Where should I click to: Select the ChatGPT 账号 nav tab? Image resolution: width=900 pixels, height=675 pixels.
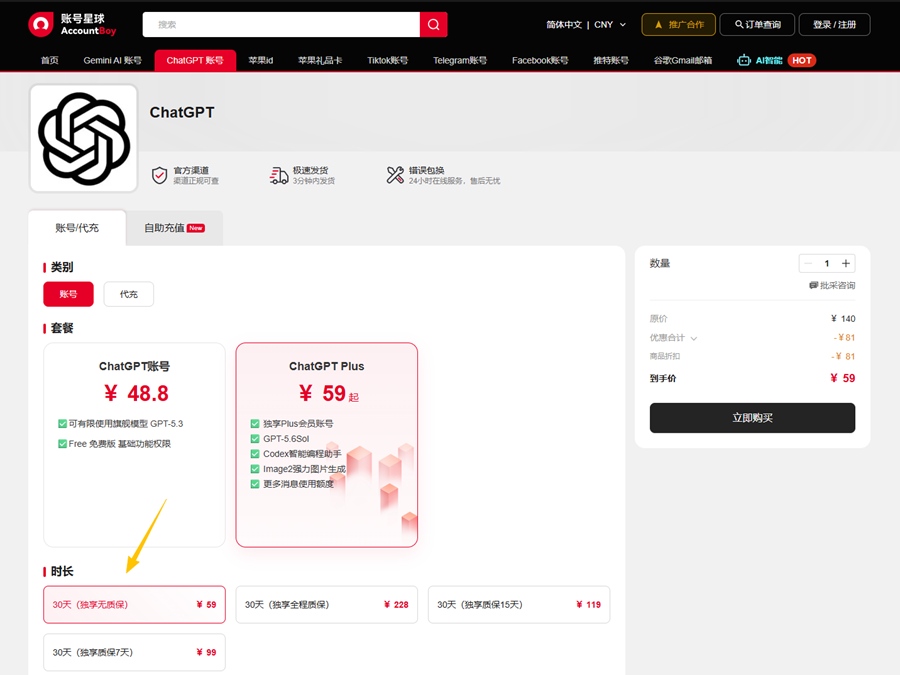pyautogui.click(x=195, y=60)
